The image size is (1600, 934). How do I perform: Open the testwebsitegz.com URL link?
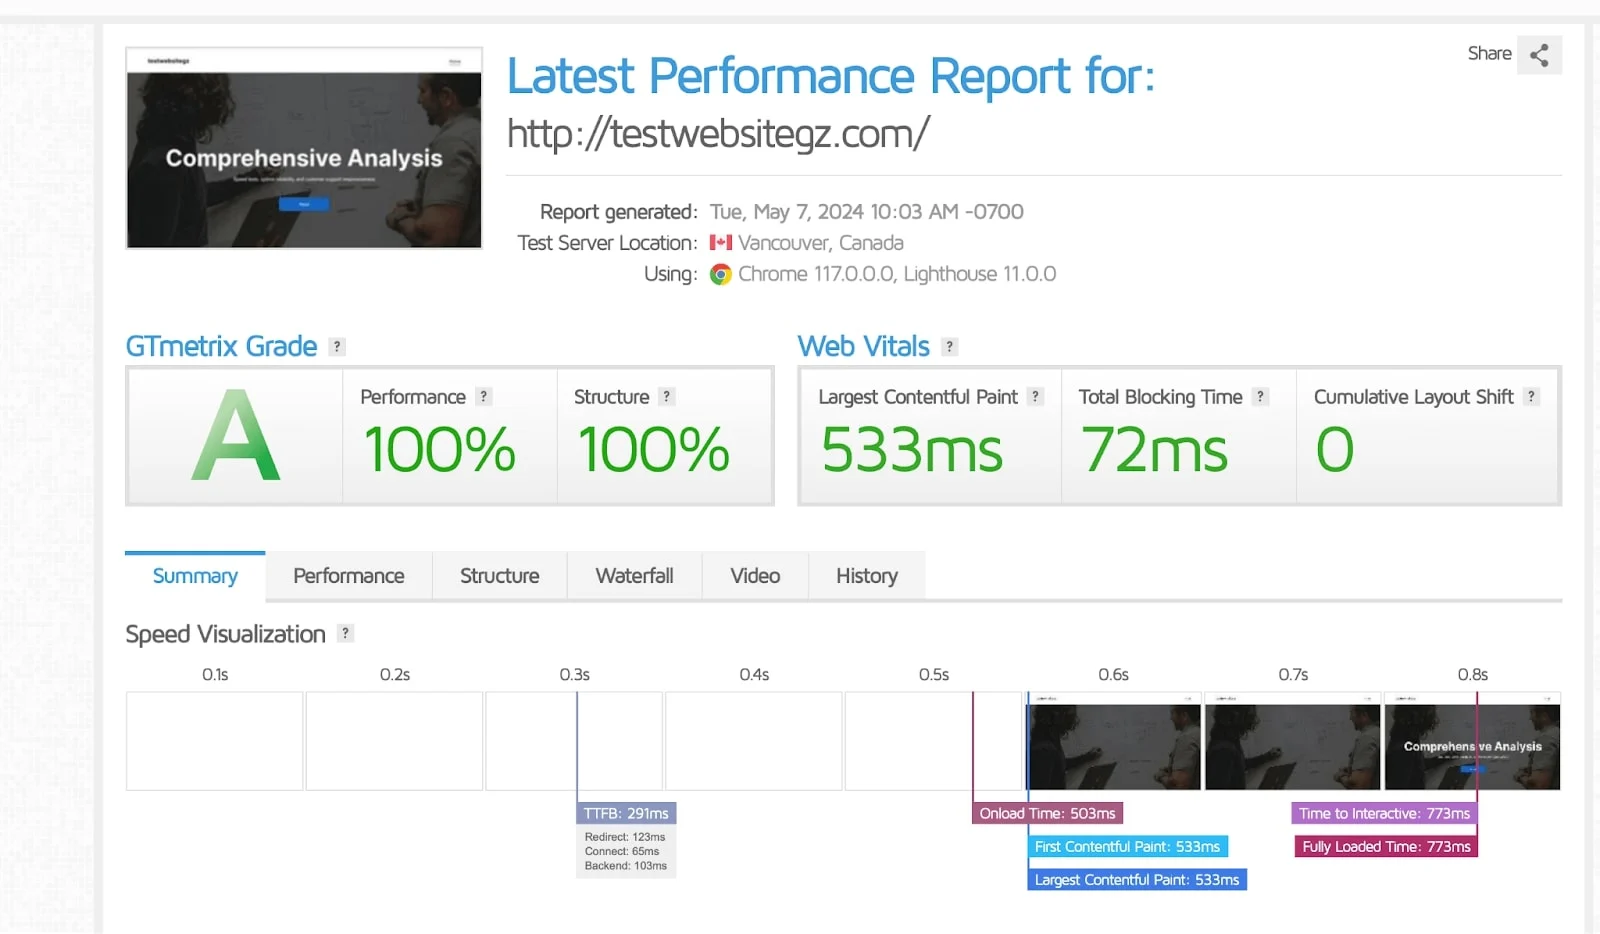click(718, 134)
